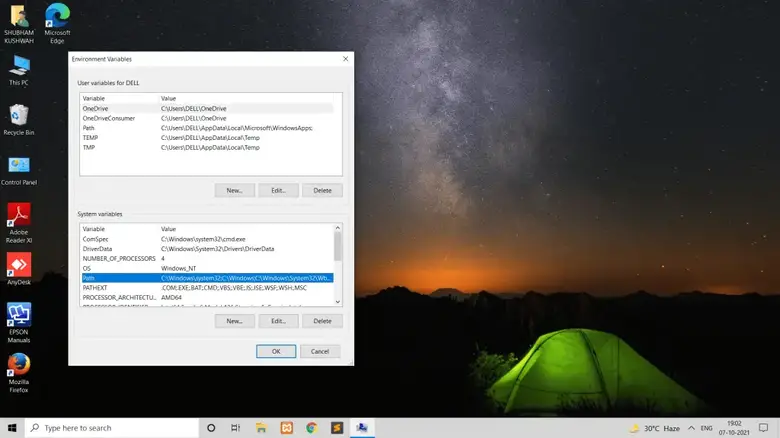The width and height of the screenshot is (780, 438).
Task: Select PROCESSOR_ARCHITECTURE system variable row
Action: coord(207,298)
